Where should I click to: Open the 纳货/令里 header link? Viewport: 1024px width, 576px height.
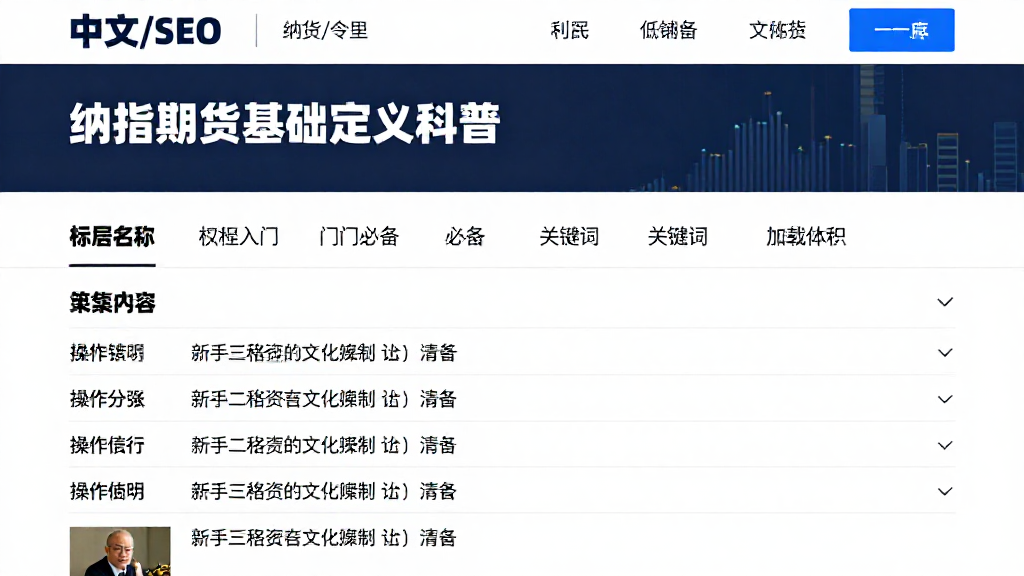(325, 30)
